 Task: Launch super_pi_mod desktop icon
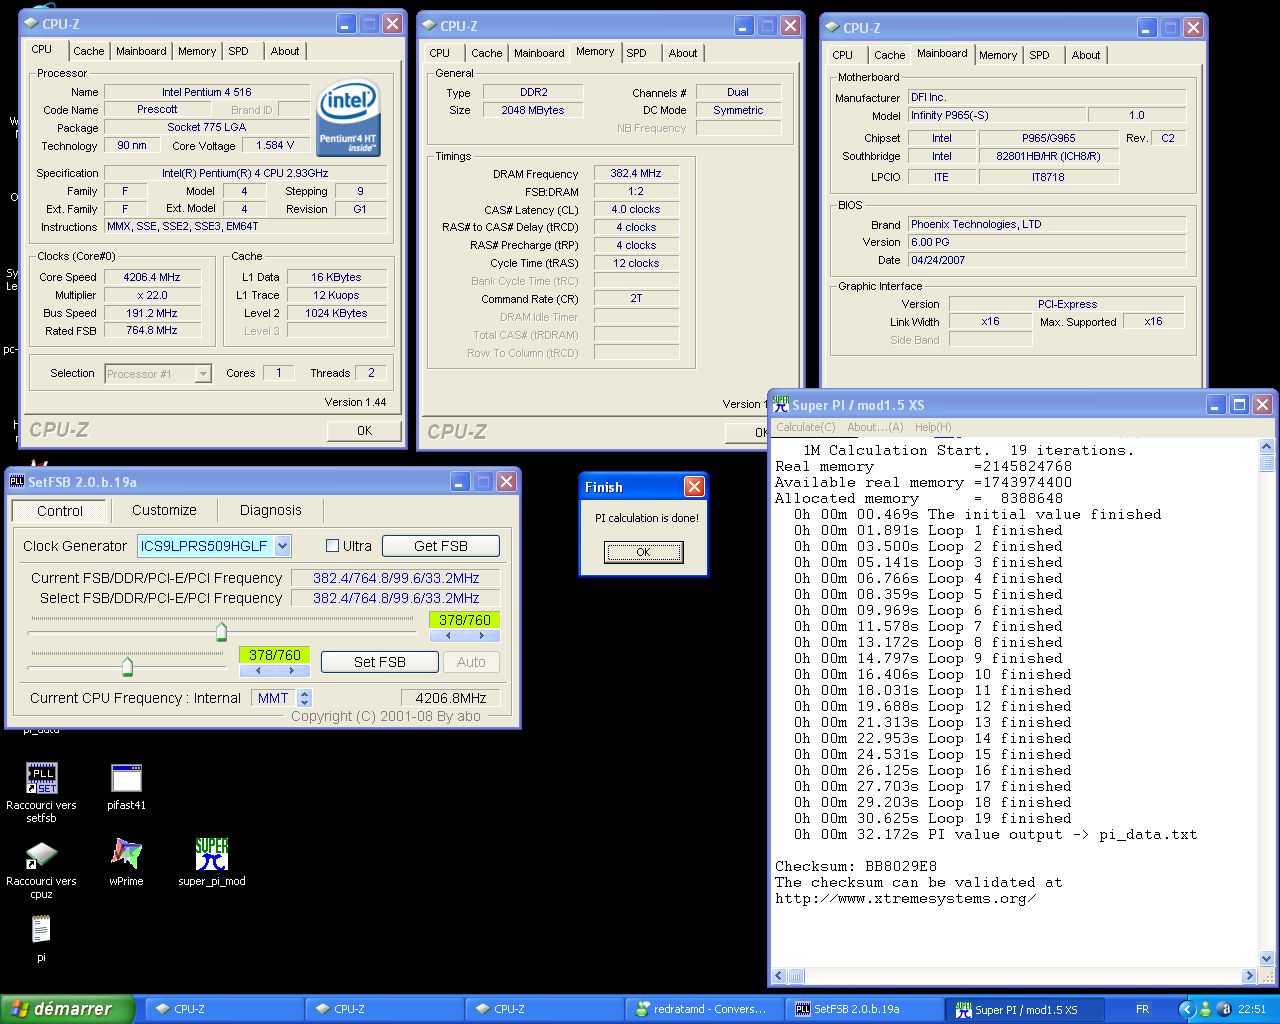pos(211,862)
